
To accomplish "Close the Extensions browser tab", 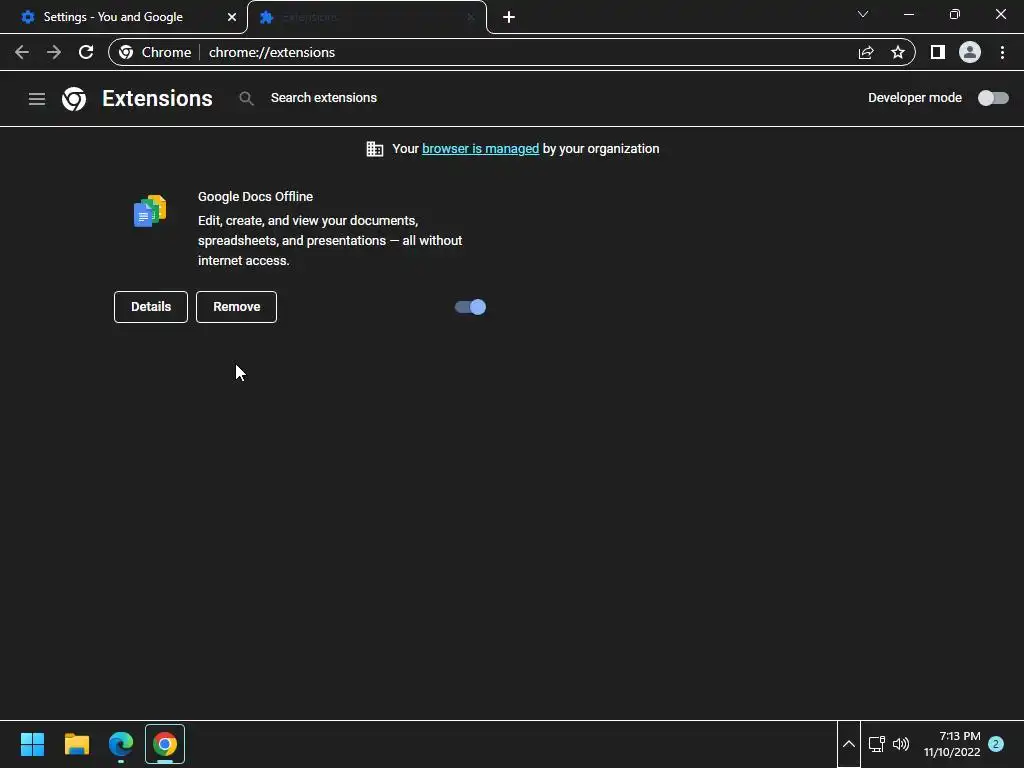I will 470,17.
